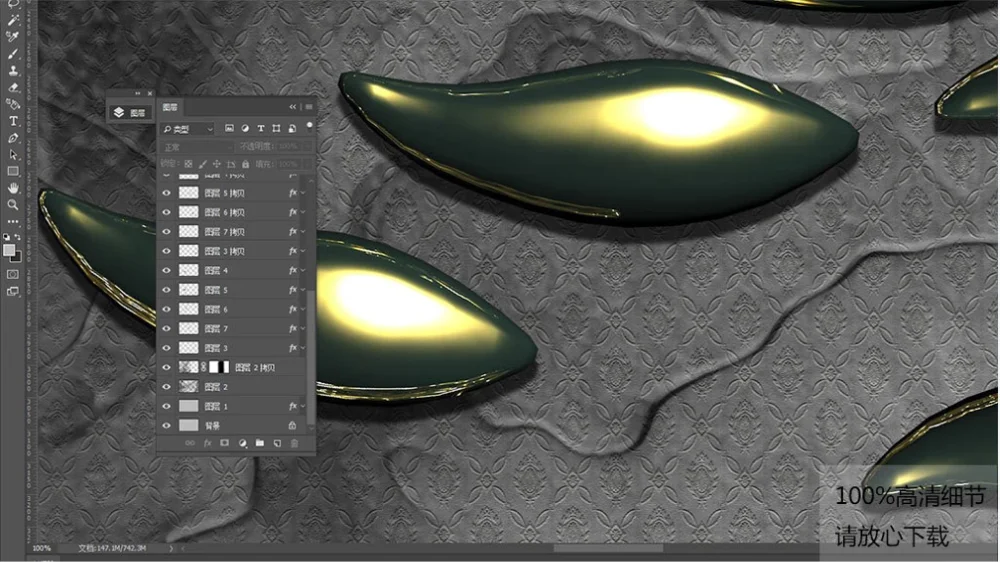This screenshot has width=1000, height=562.
Task: Select the Path Selection arrow tool
Action: coord(13,154)
